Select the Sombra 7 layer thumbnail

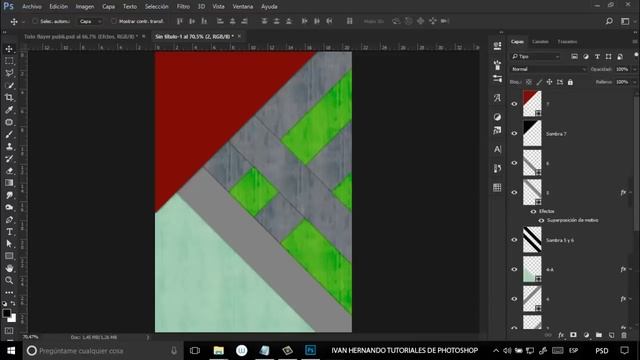point(532,133)
